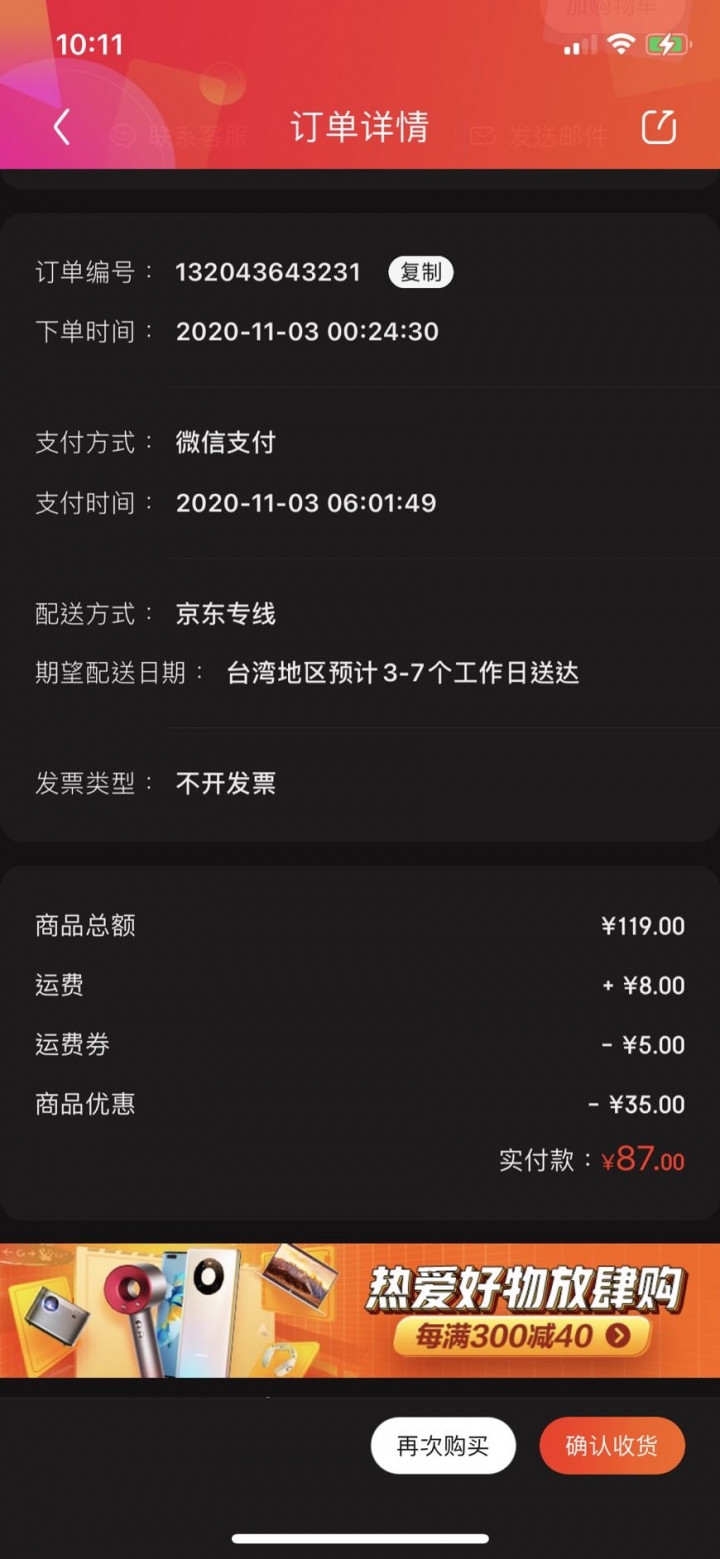Confirm receipt with 确认收货 button

point(612,1445)
